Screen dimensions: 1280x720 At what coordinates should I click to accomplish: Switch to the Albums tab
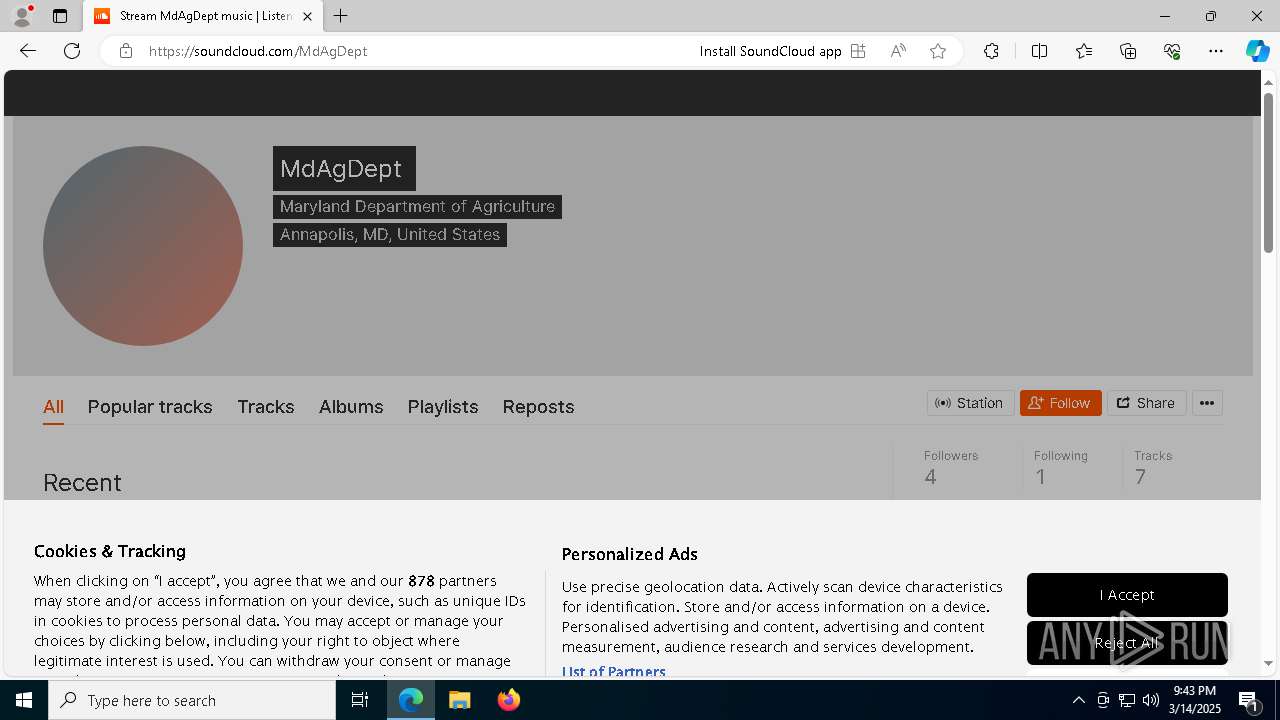[x=351, y=407]
